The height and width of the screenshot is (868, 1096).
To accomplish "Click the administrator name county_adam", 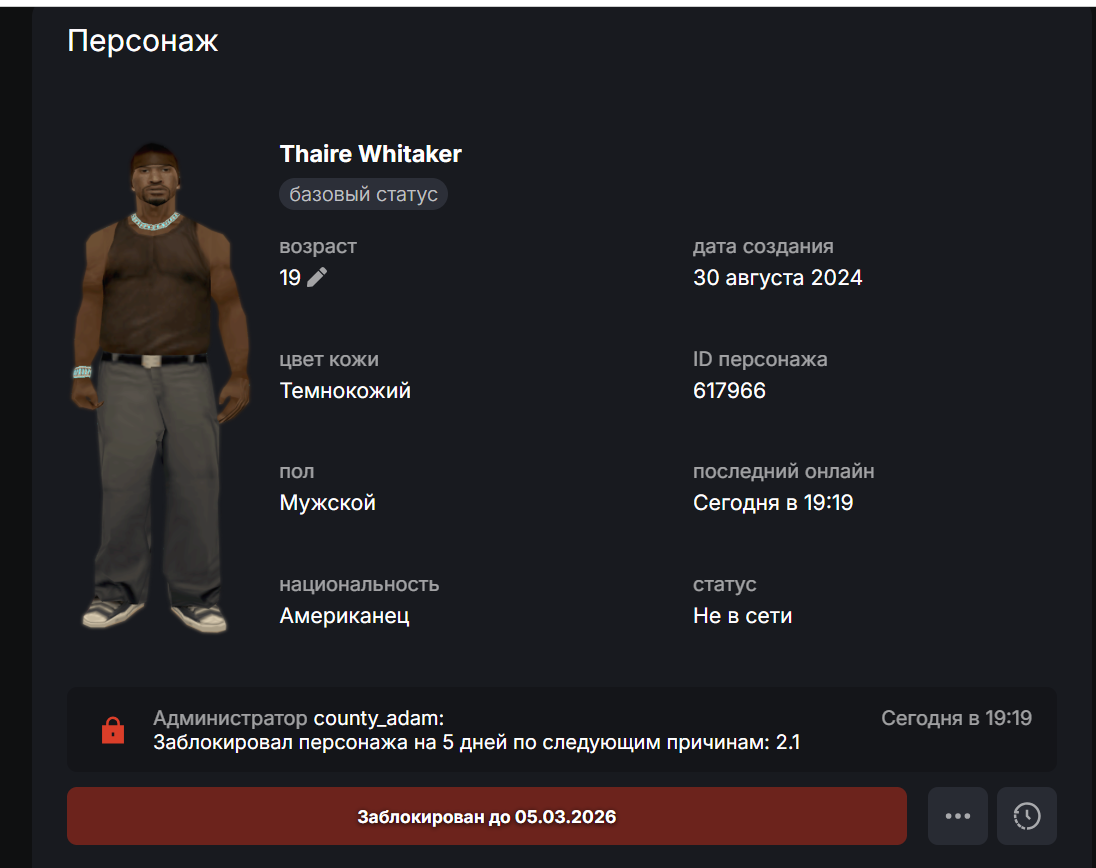I will click(378, 718).
